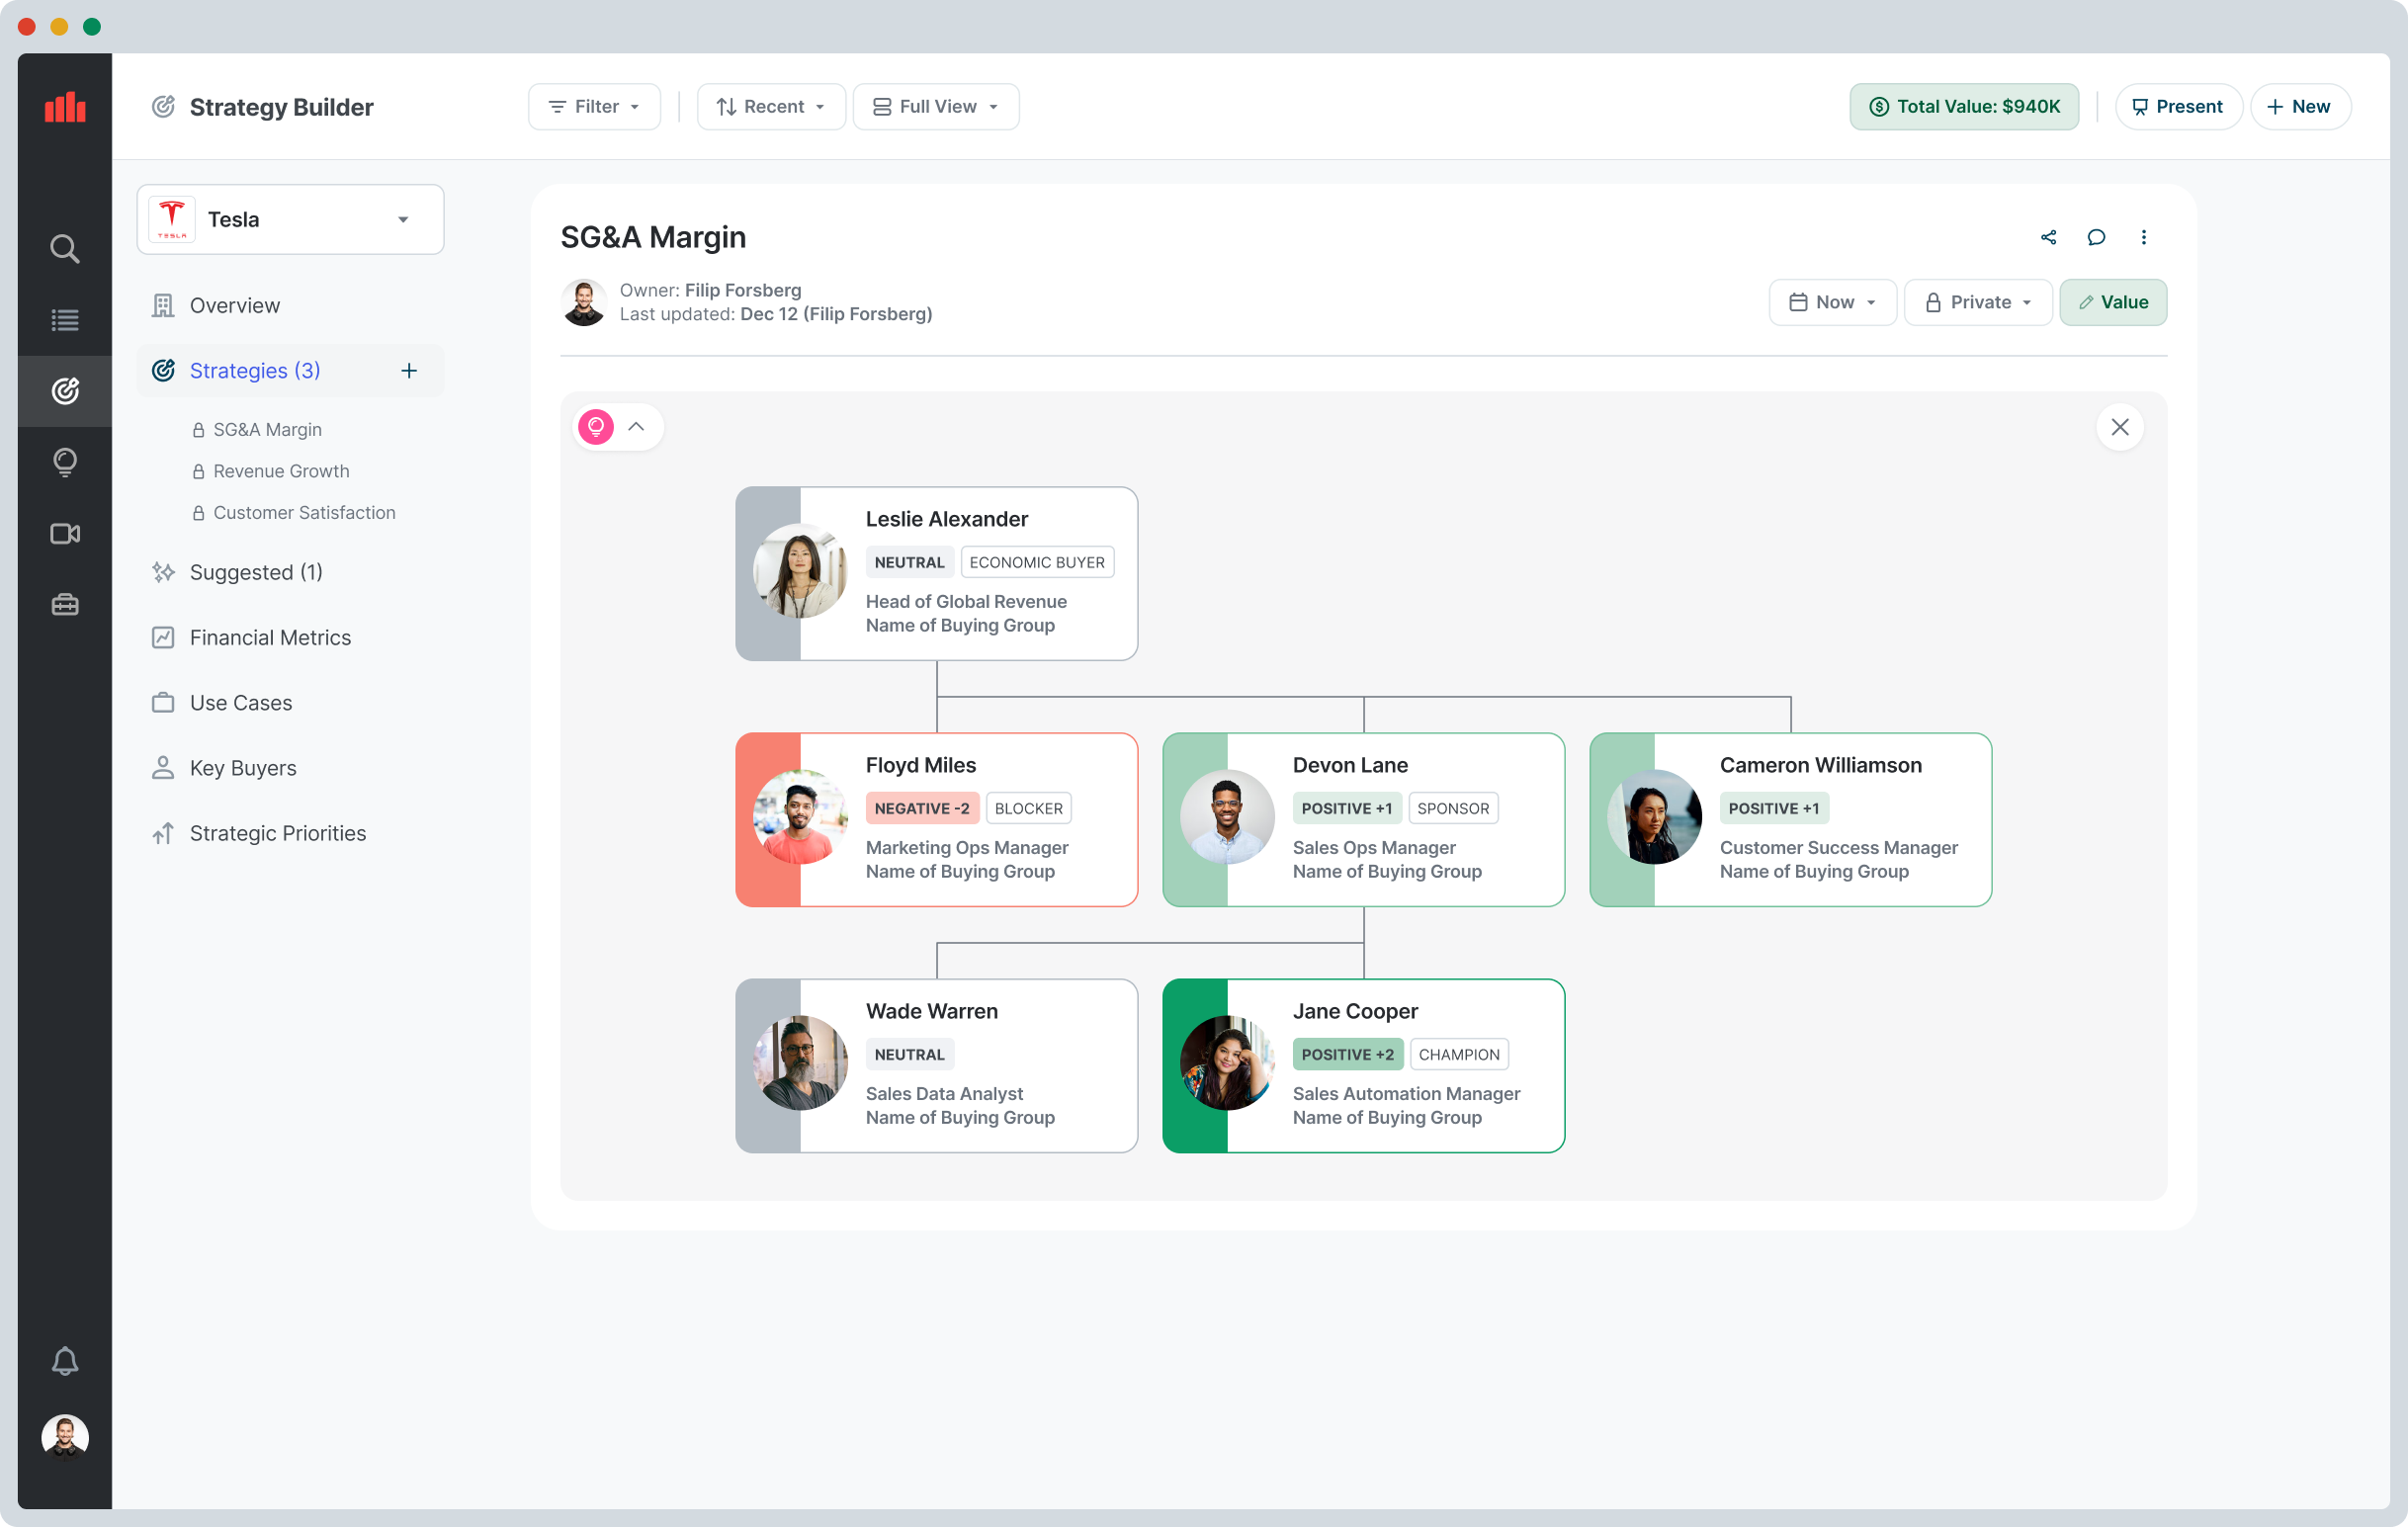2408x1527 pixels.
Task: Open the Filter dropdown
Action: [x=594, y=106]
